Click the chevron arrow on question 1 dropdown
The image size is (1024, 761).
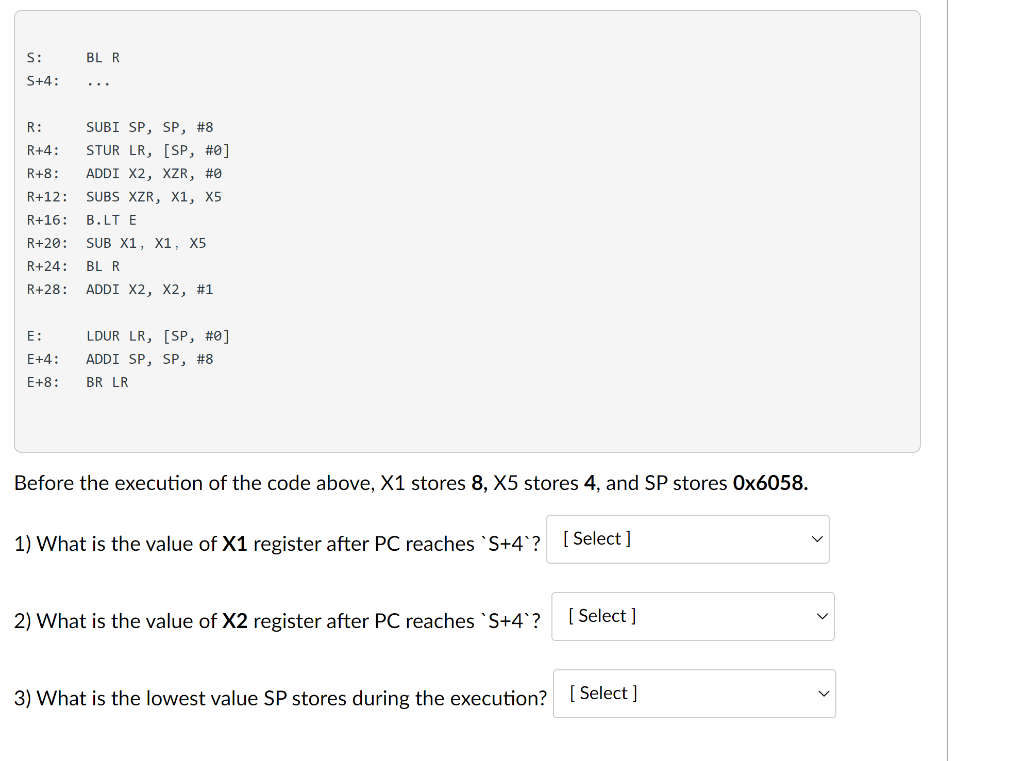[817, 539]
